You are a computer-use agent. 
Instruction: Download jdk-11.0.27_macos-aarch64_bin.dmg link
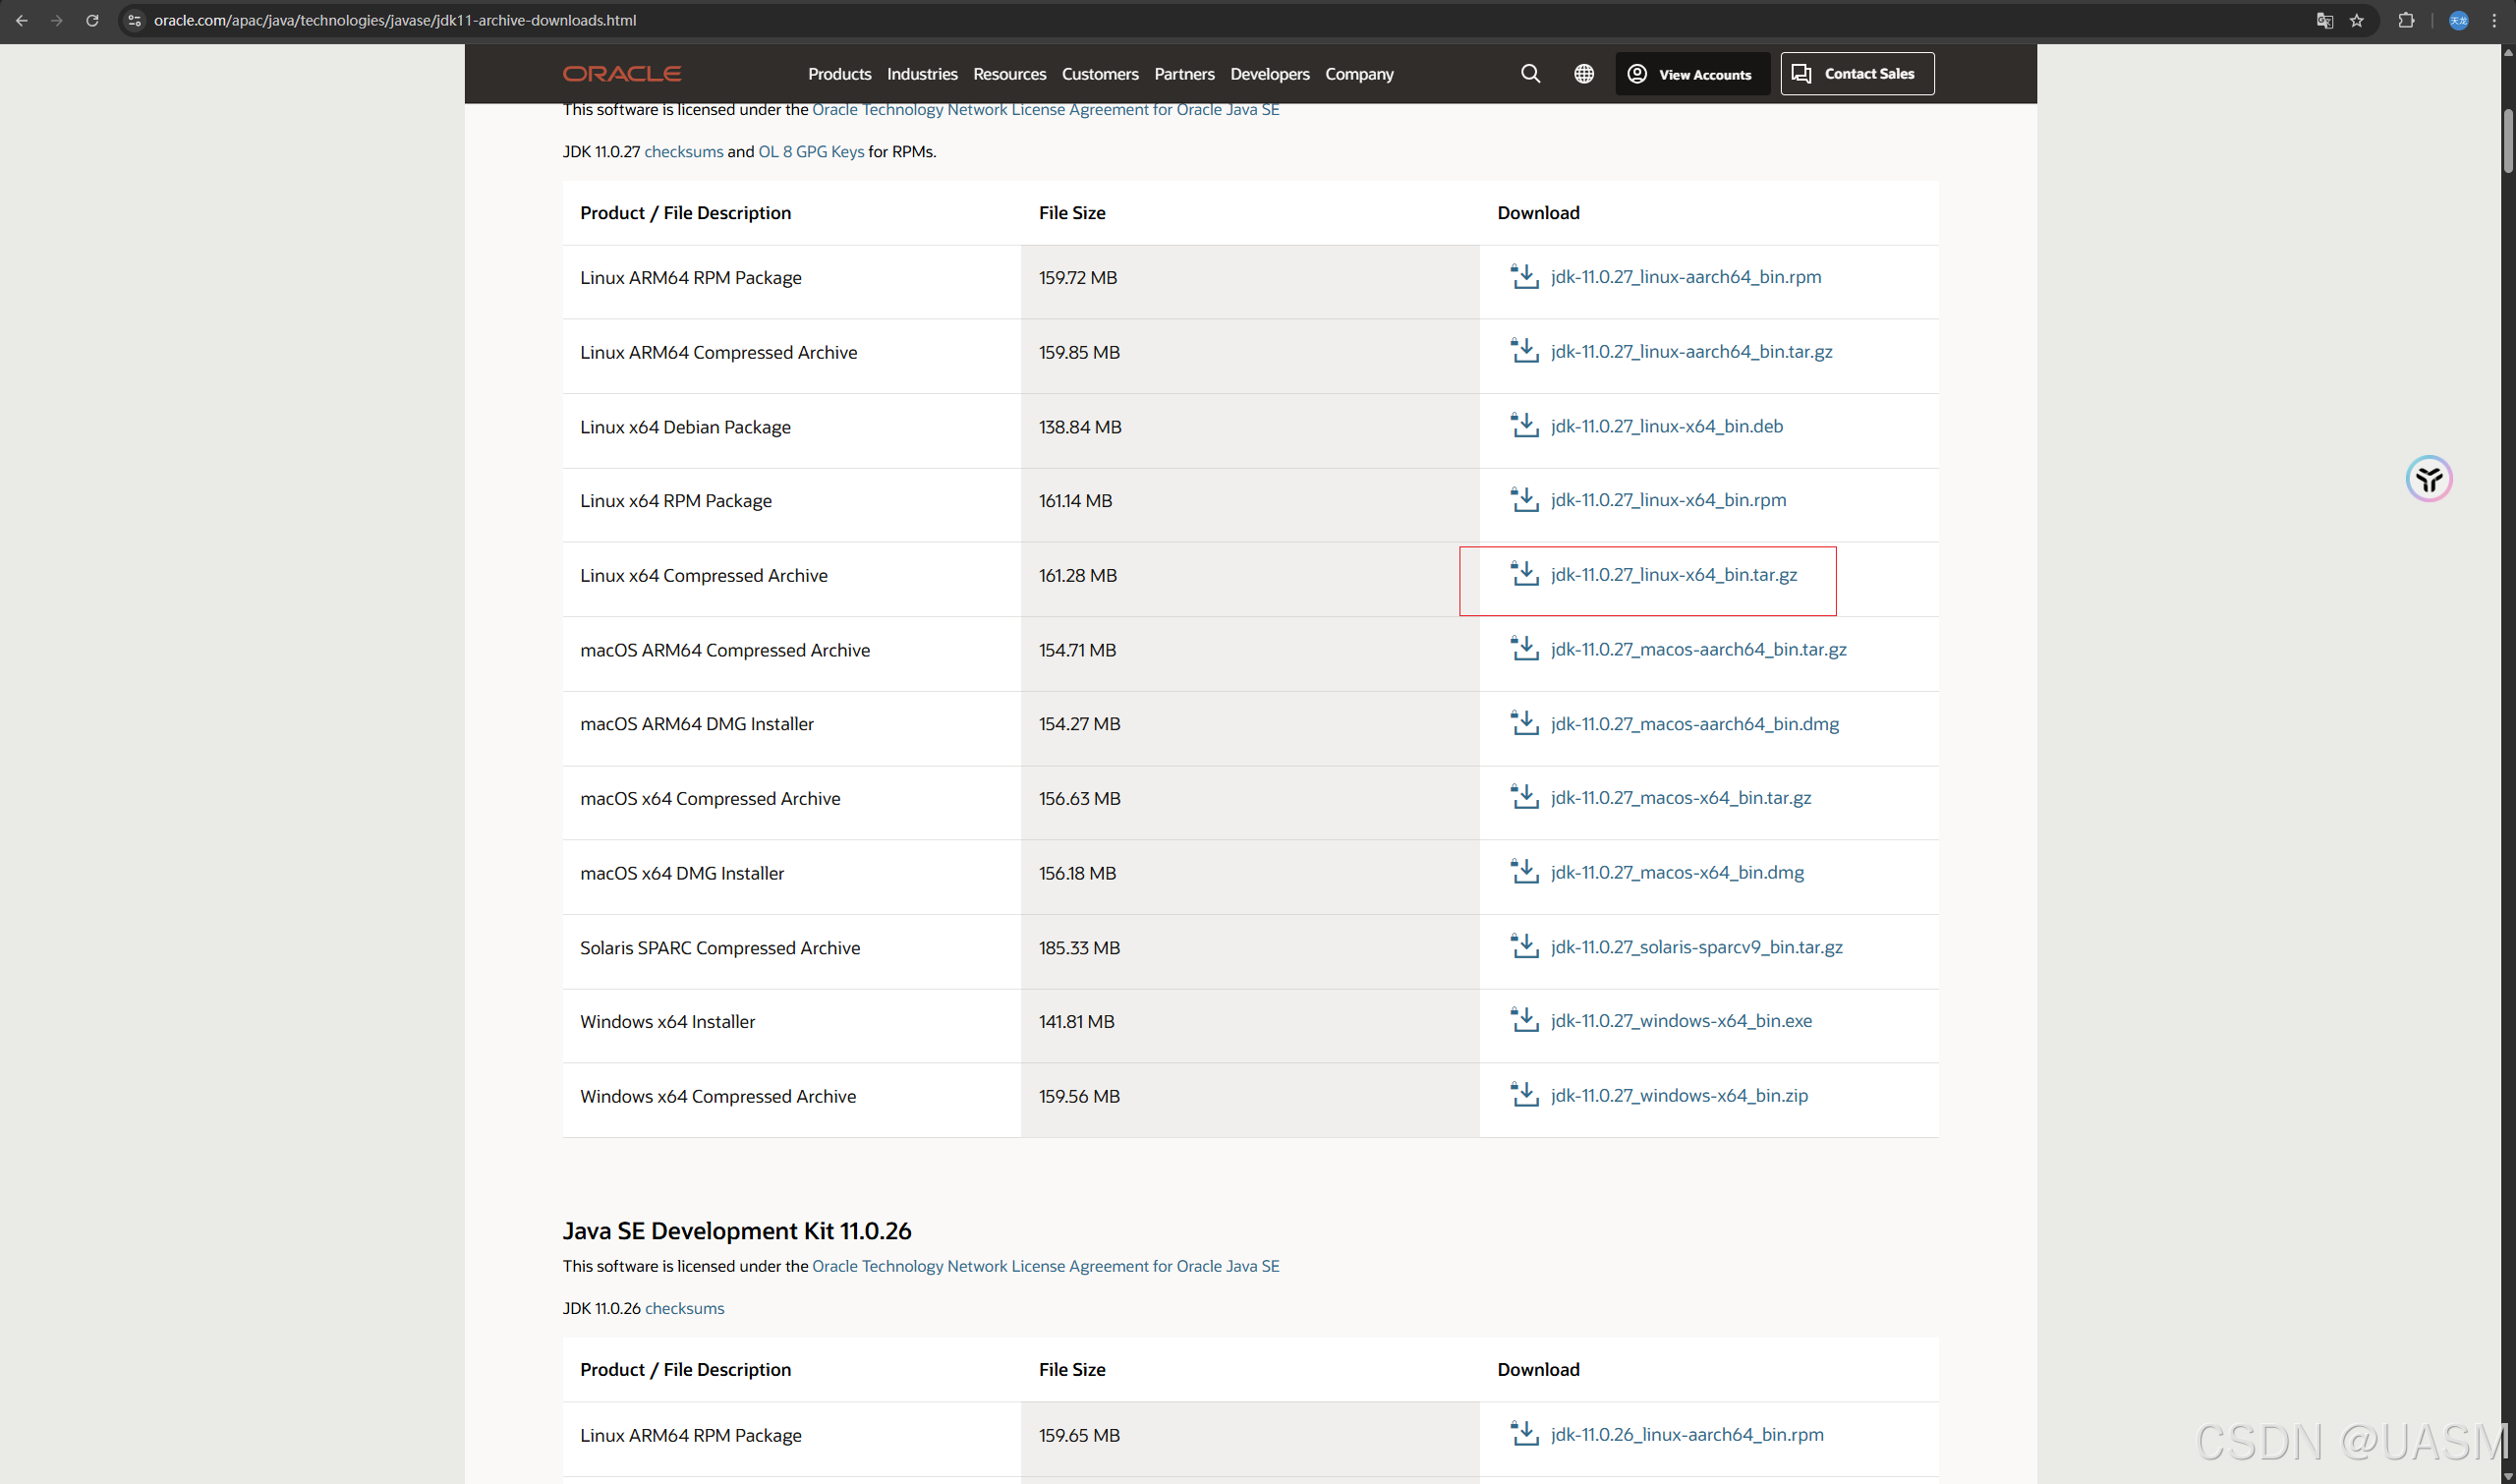tap(1695, 723)
